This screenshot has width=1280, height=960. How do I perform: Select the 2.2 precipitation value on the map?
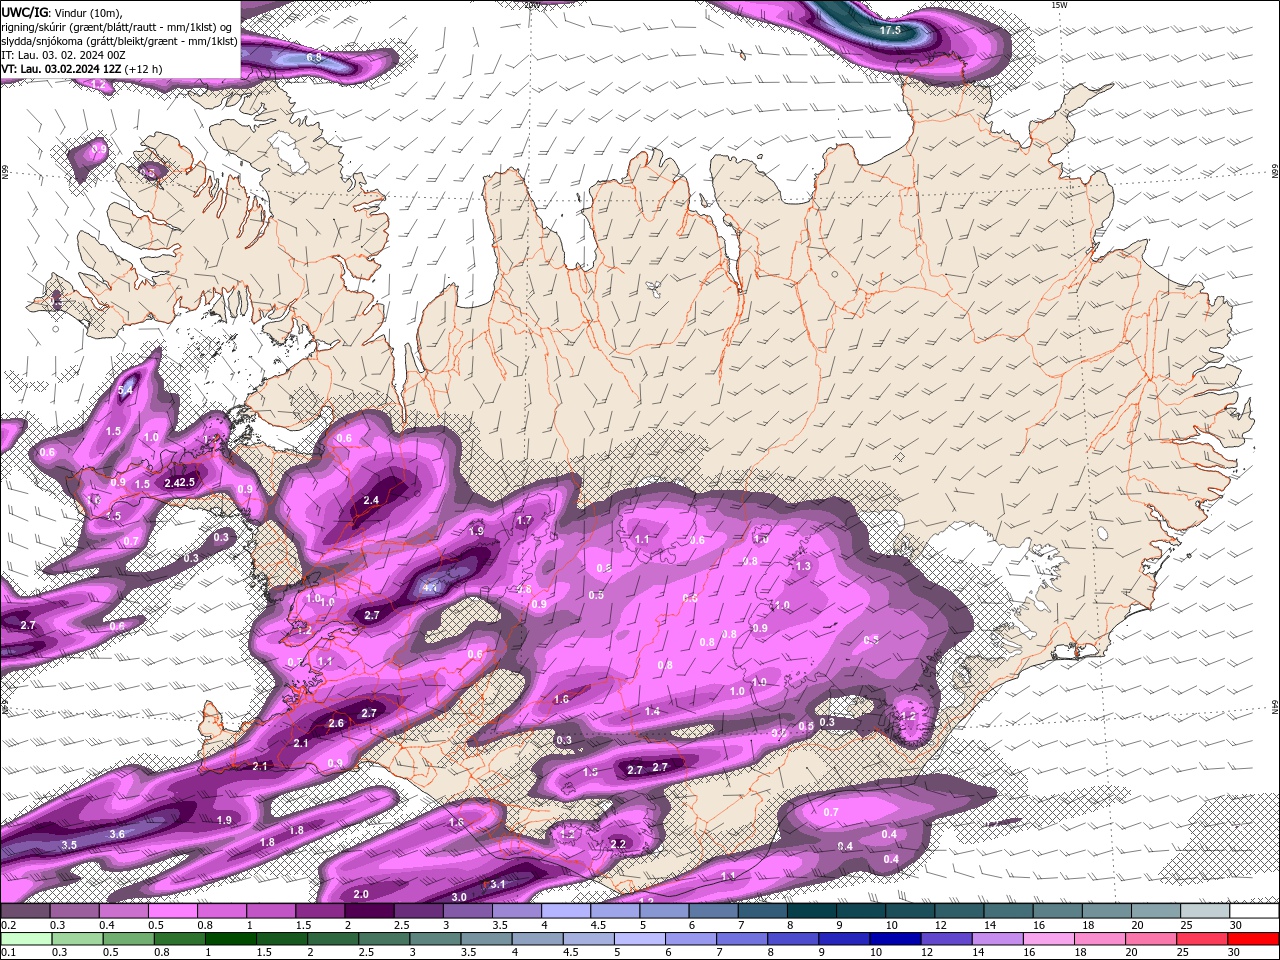click(x=618, y=844)
